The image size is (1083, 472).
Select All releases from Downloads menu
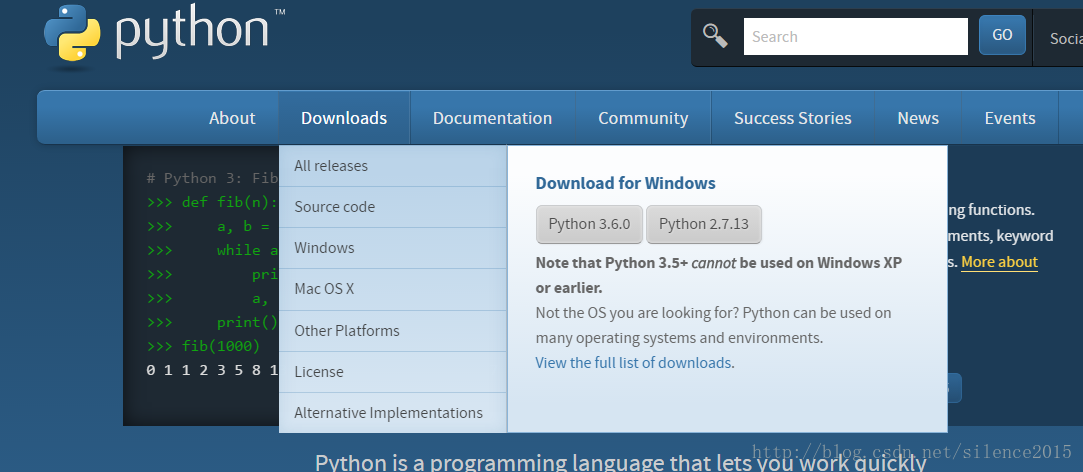(x=393, y=166)
